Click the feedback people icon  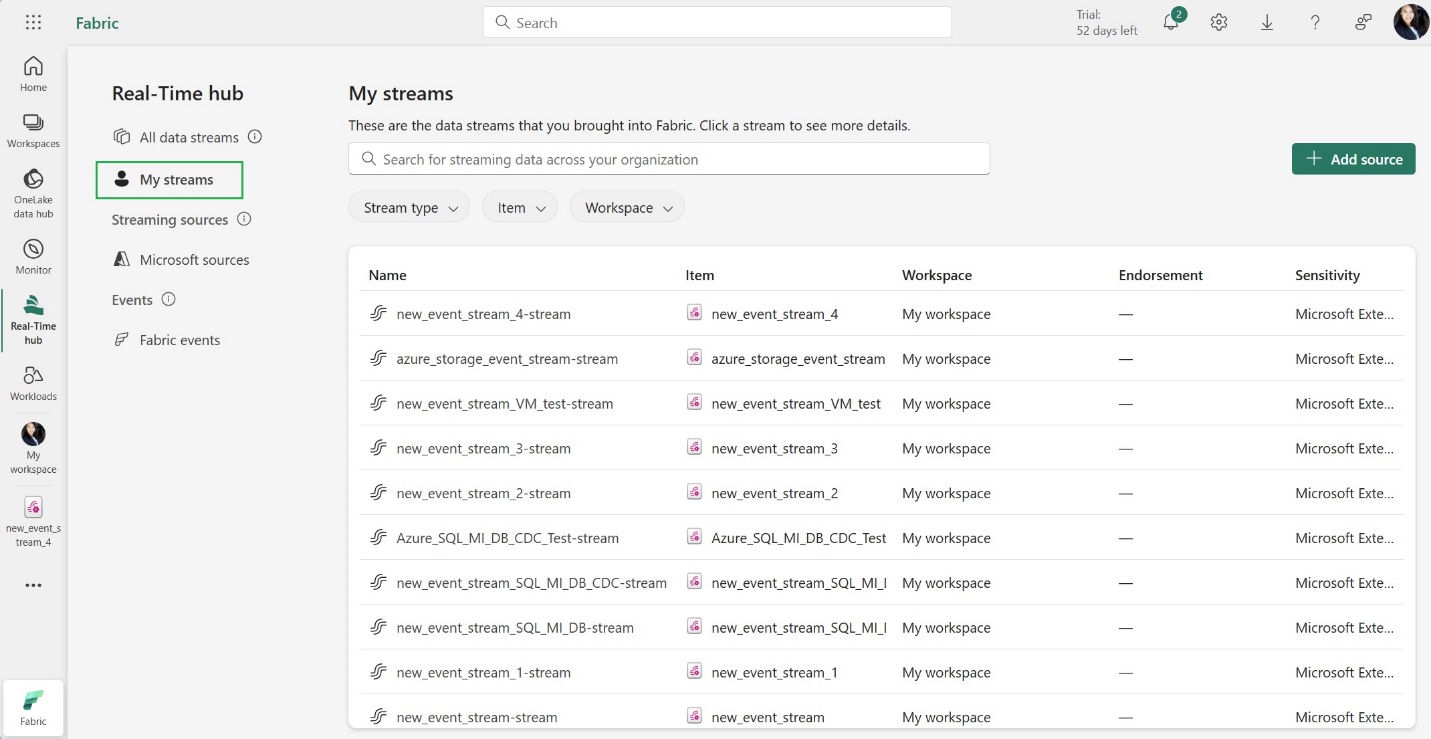[1363, 22]
